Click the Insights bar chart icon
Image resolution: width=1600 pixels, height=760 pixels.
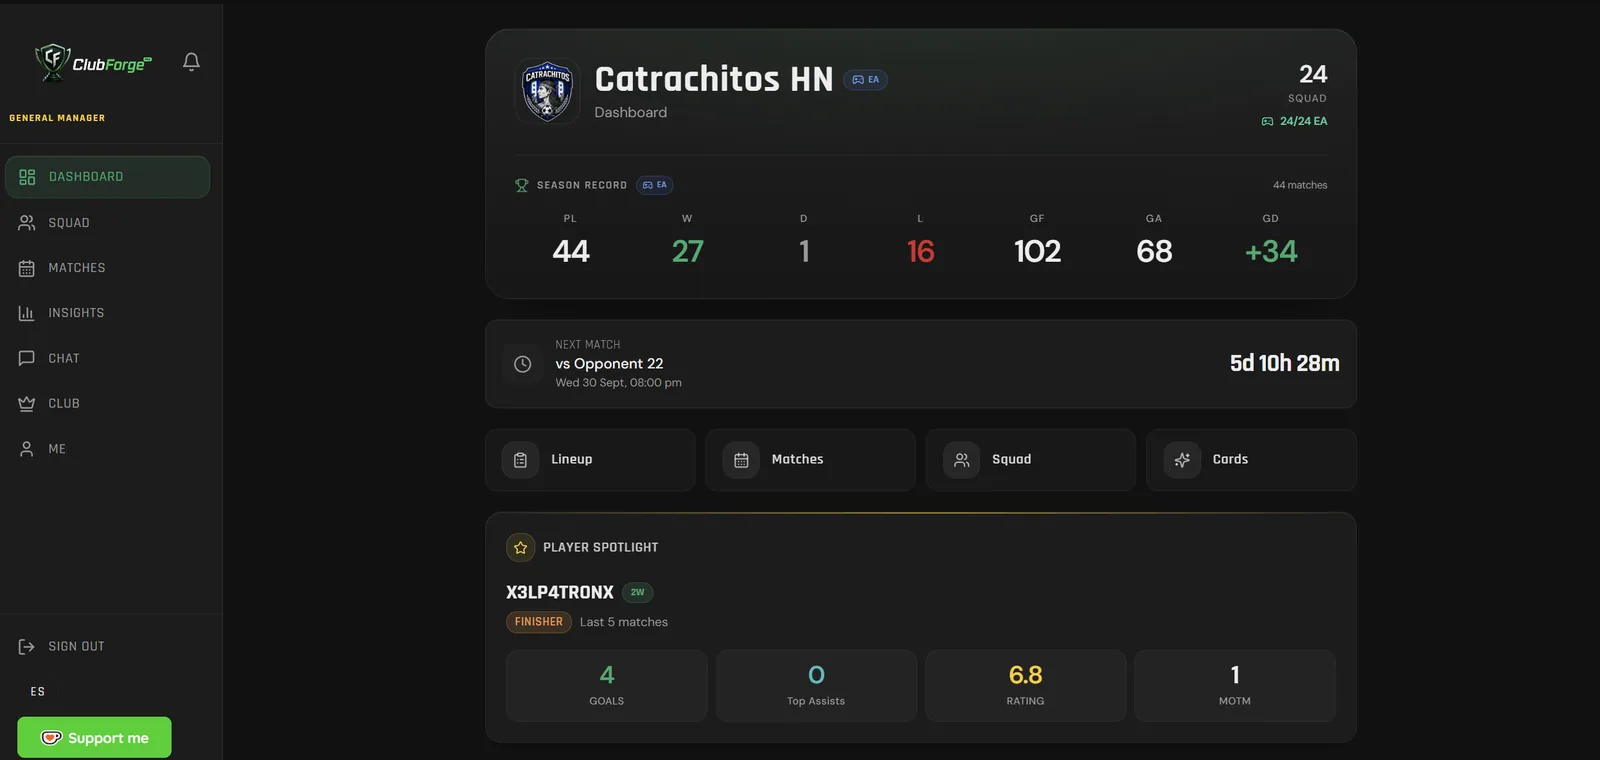tap(27, 313)
